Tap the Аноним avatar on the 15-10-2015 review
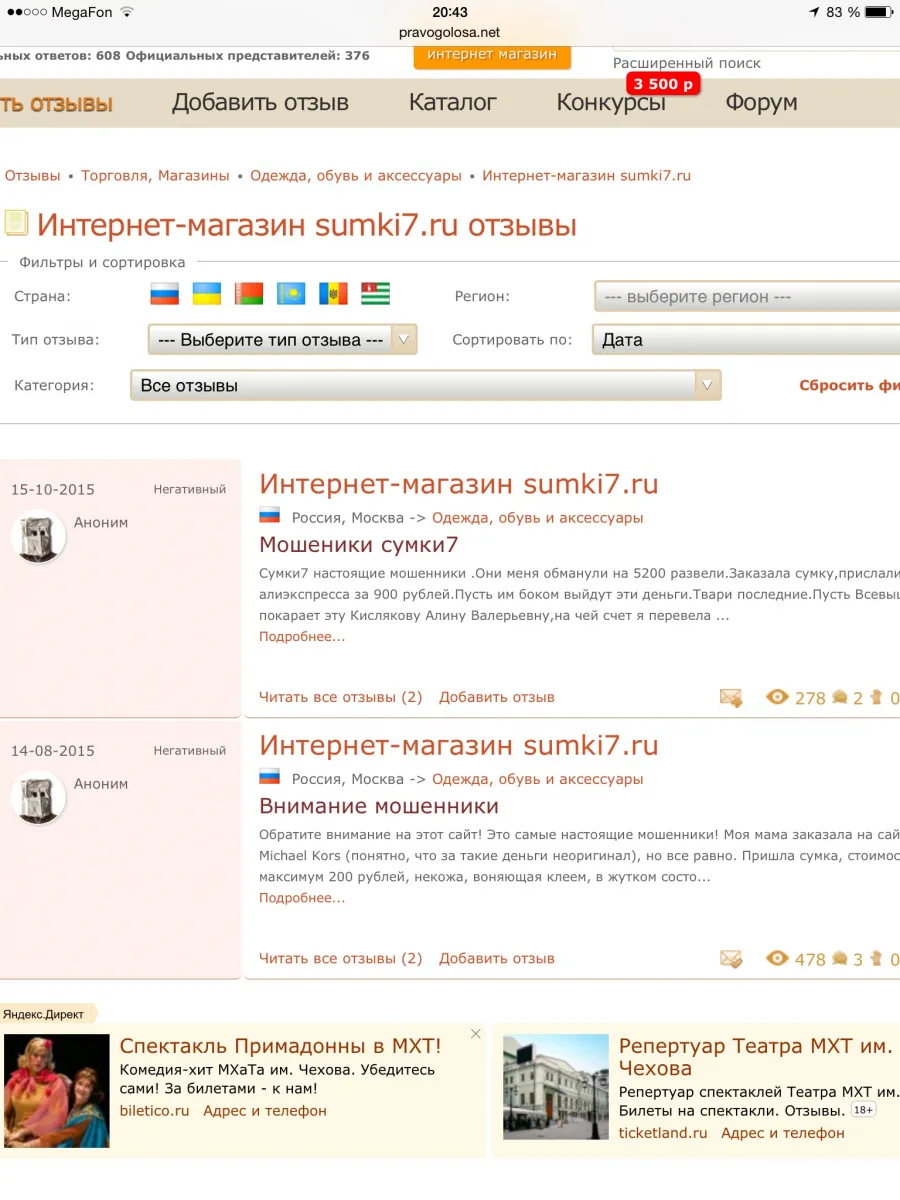Image resolution: width=900 pixels, height=1200 pixels. 38,537
